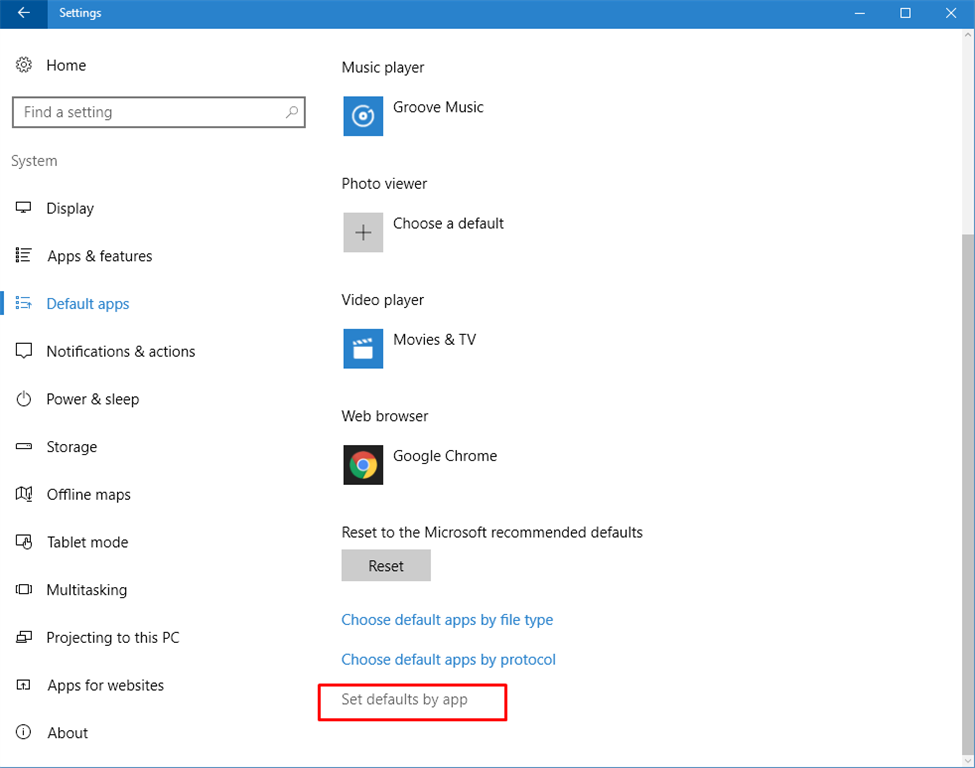The image size is (975, 768).
Task: Open Apps for websites page
Action: tap(106, 685)
